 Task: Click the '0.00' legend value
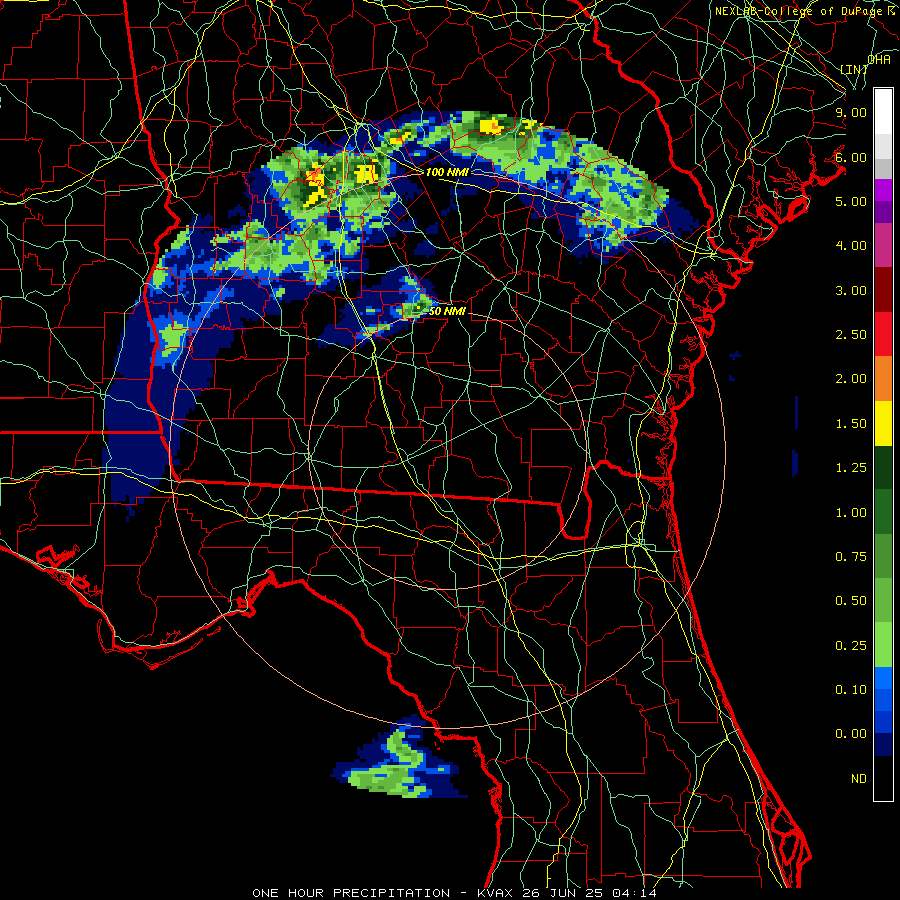pyautogui.click(x=851, y=734)
